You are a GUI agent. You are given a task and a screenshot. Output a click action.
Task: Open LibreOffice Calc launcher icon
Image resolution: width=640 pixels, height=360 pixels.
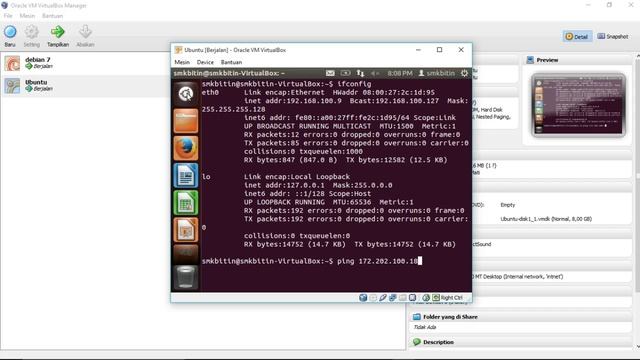186,203
